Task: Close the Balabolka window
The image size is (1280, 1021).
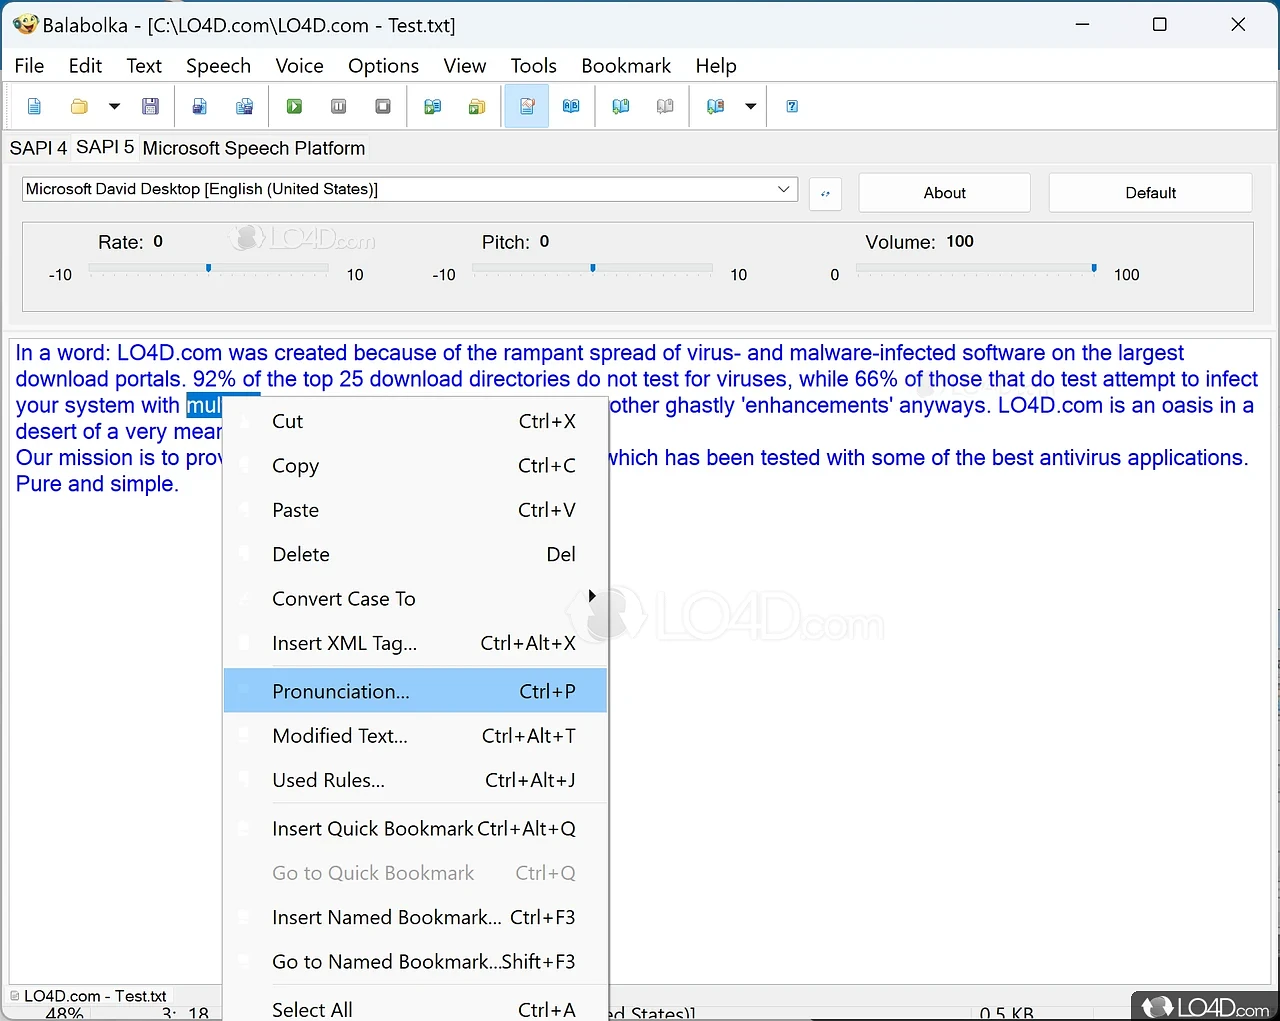Action: click(1238, 25)
